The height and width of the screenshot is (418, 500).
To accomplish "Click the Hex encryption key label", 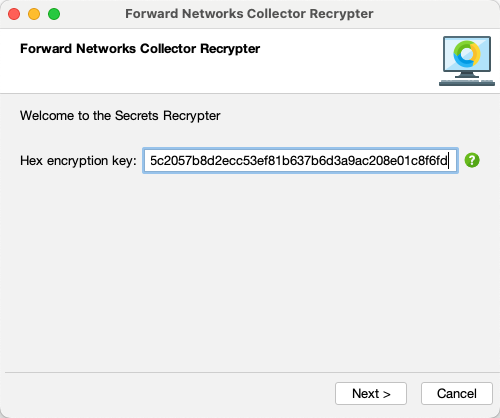I will [78, 161].
